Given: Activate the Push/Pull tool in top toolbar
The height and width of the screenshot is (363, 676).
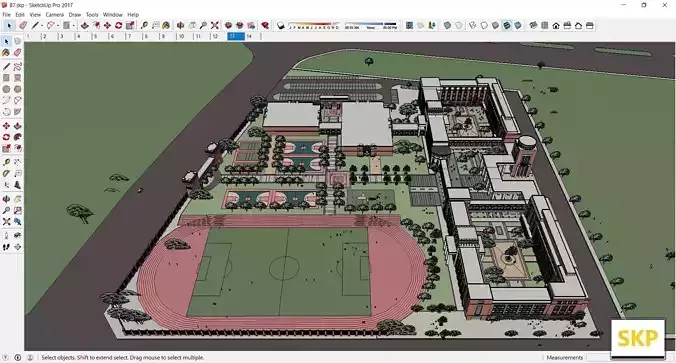Looking at the screenshot, I should coord(84,25).
